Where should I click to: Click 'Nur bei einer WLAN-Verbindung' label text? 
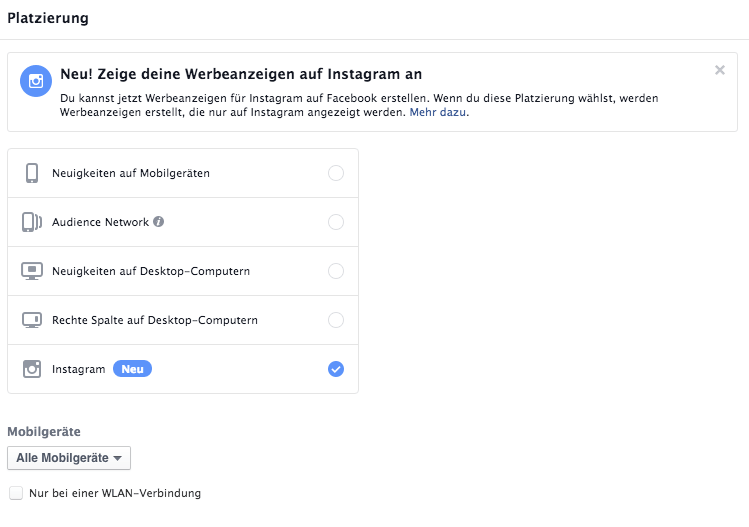coord(115,493)
